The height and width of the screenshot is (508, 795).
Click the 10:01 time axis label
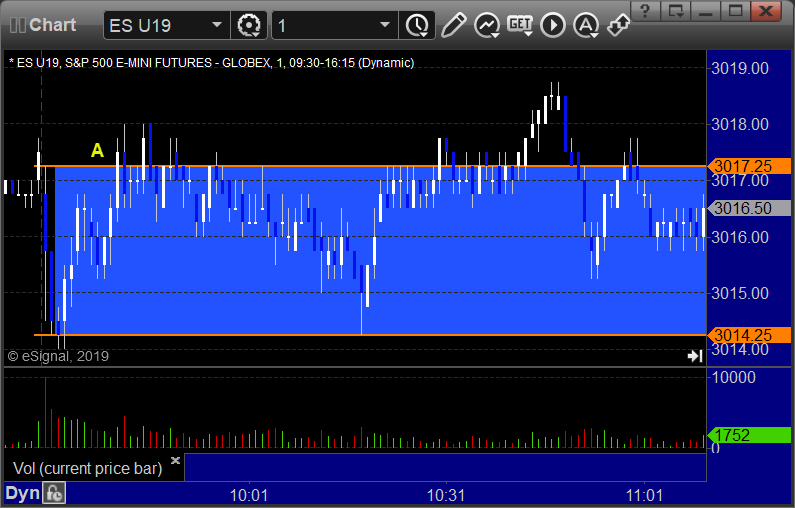tap(248, 495)
